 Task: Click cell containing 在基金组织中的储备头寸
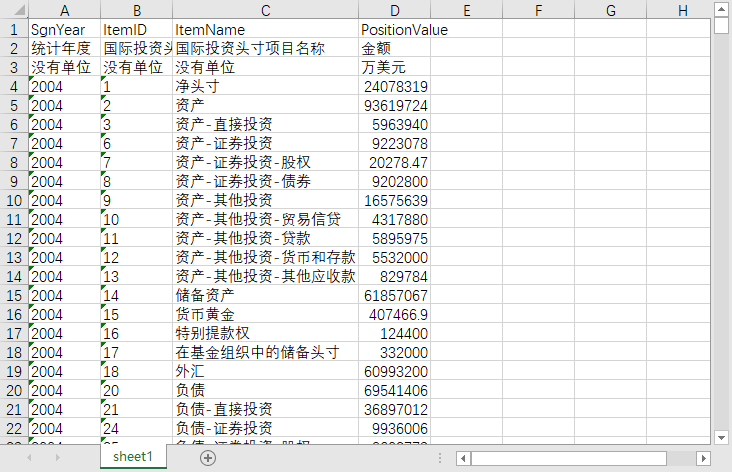266,352
